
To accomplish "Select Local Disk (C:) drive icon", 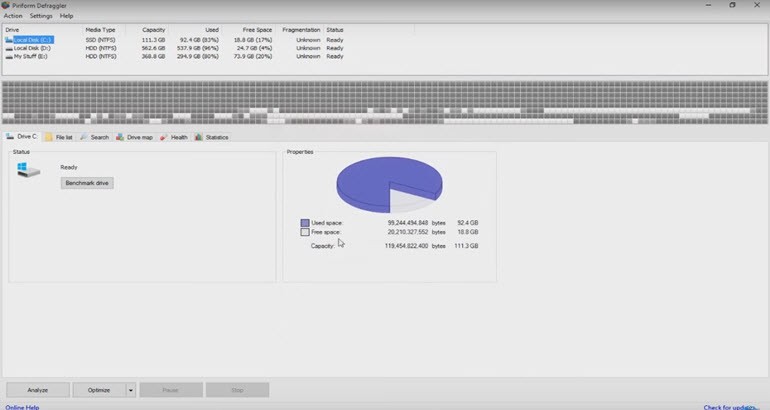I will pyautogui.click(x=9, y=40).
